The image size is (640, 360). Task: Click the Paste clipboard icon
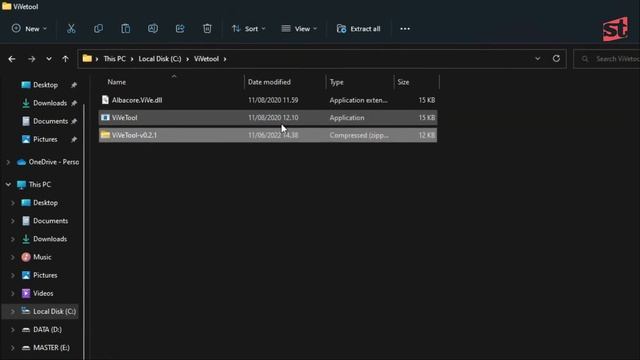pos(126,29)
